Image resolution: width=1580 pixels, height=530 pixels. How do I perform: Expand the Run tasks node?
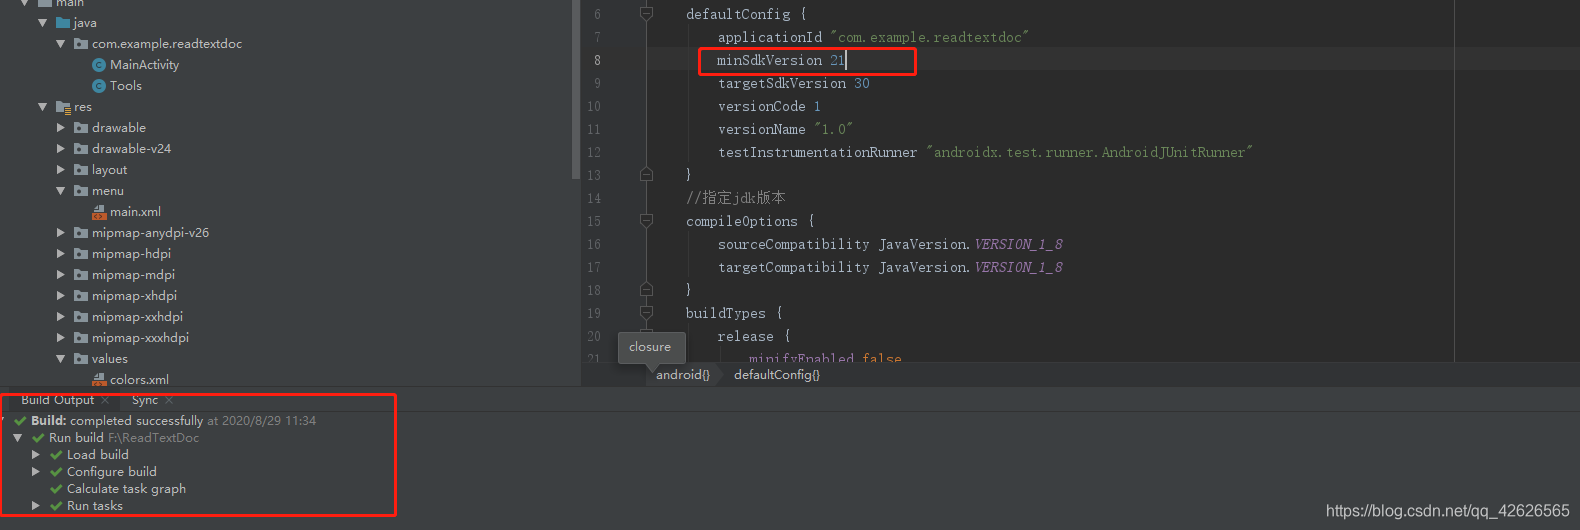pos(36,506)
